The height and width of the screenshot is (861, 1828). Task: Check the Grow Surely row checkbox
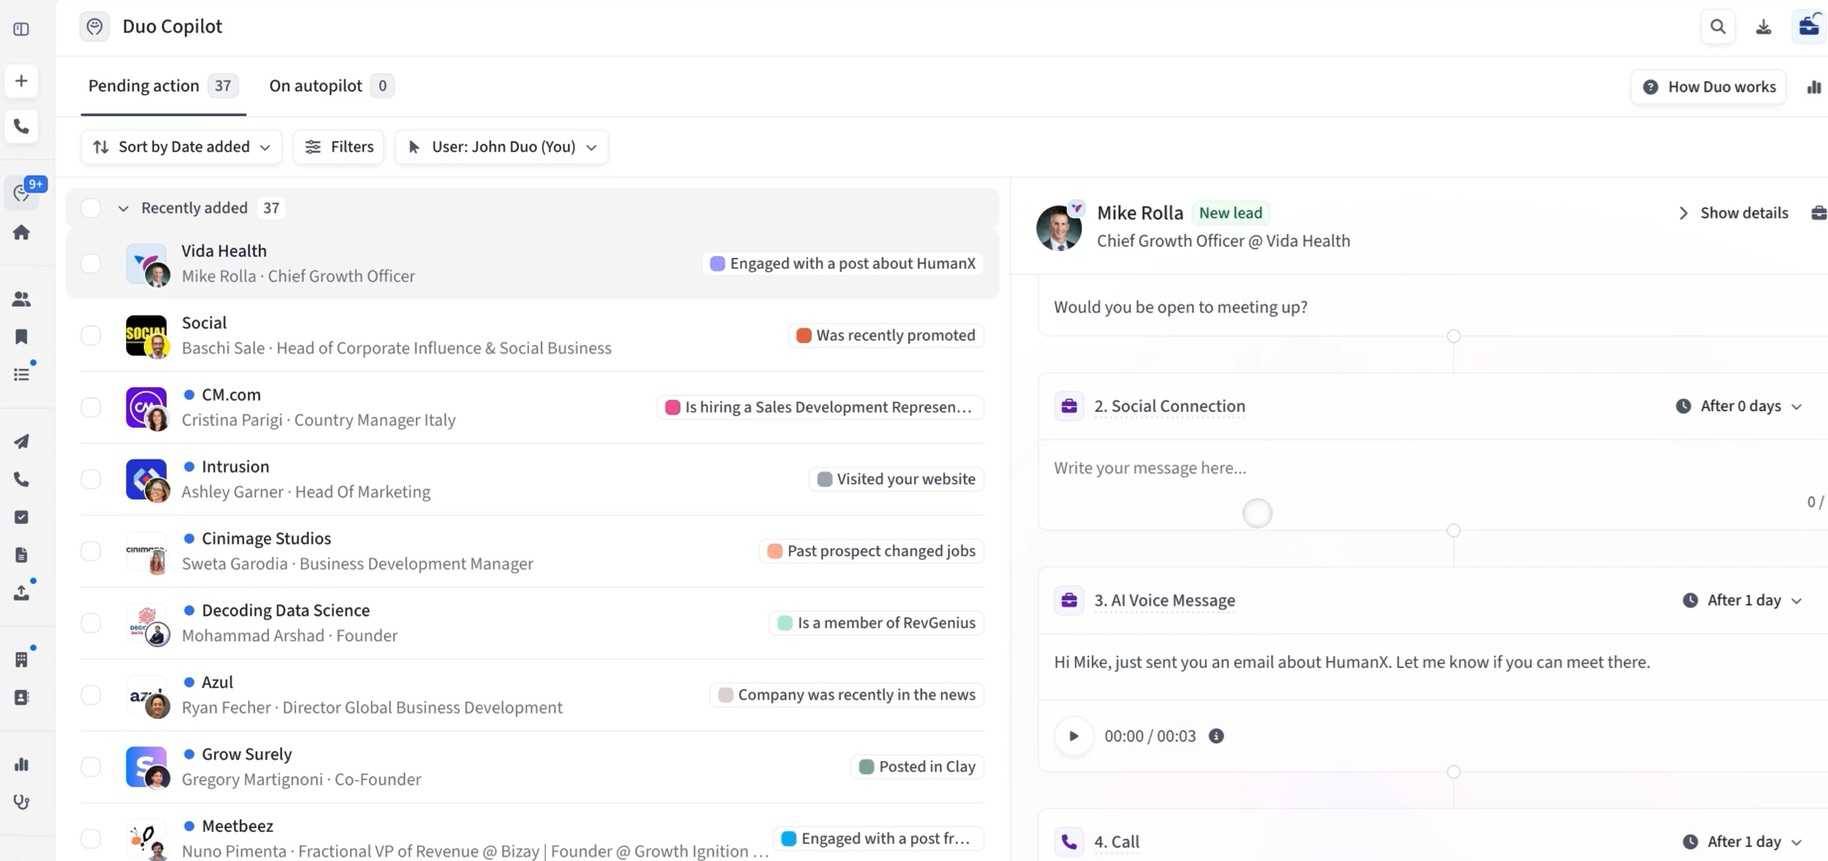[x=91, y=767]
